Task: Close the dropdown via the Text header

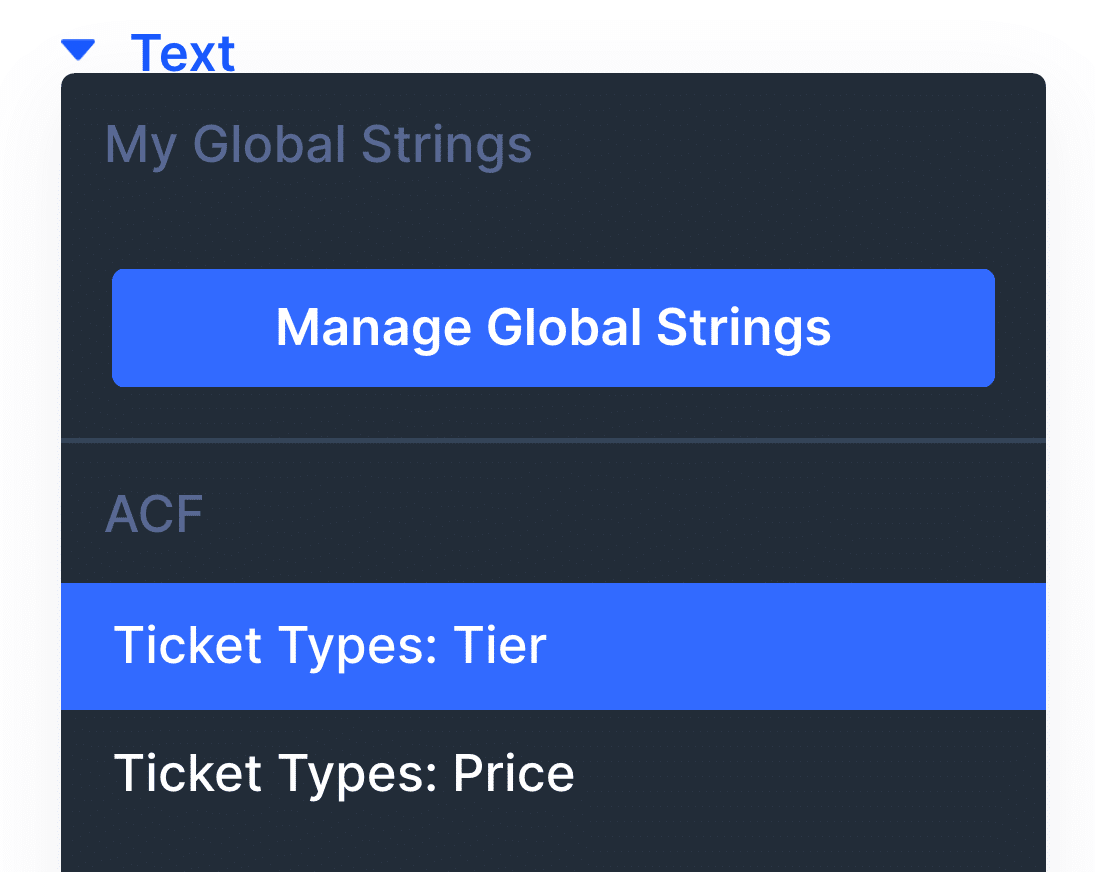Action: [182, 53]
